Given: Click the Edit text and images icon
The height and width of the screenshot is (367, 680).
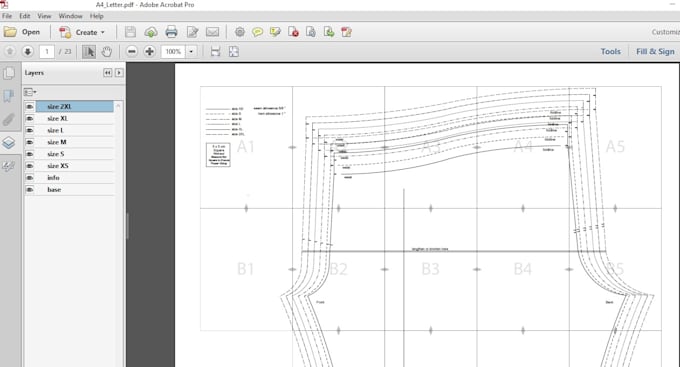Looking at the screenshot, I should pyautogui.click(x=192, y=32).
